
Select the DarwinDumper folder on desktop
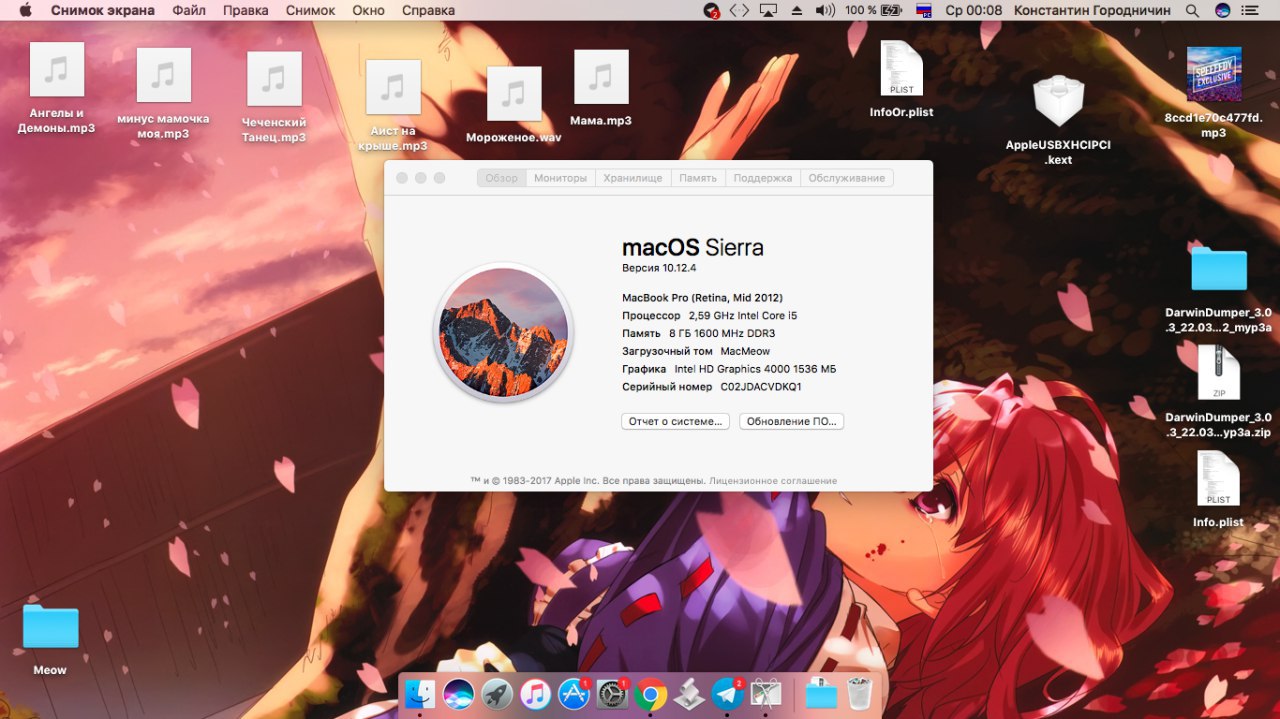1218,289
